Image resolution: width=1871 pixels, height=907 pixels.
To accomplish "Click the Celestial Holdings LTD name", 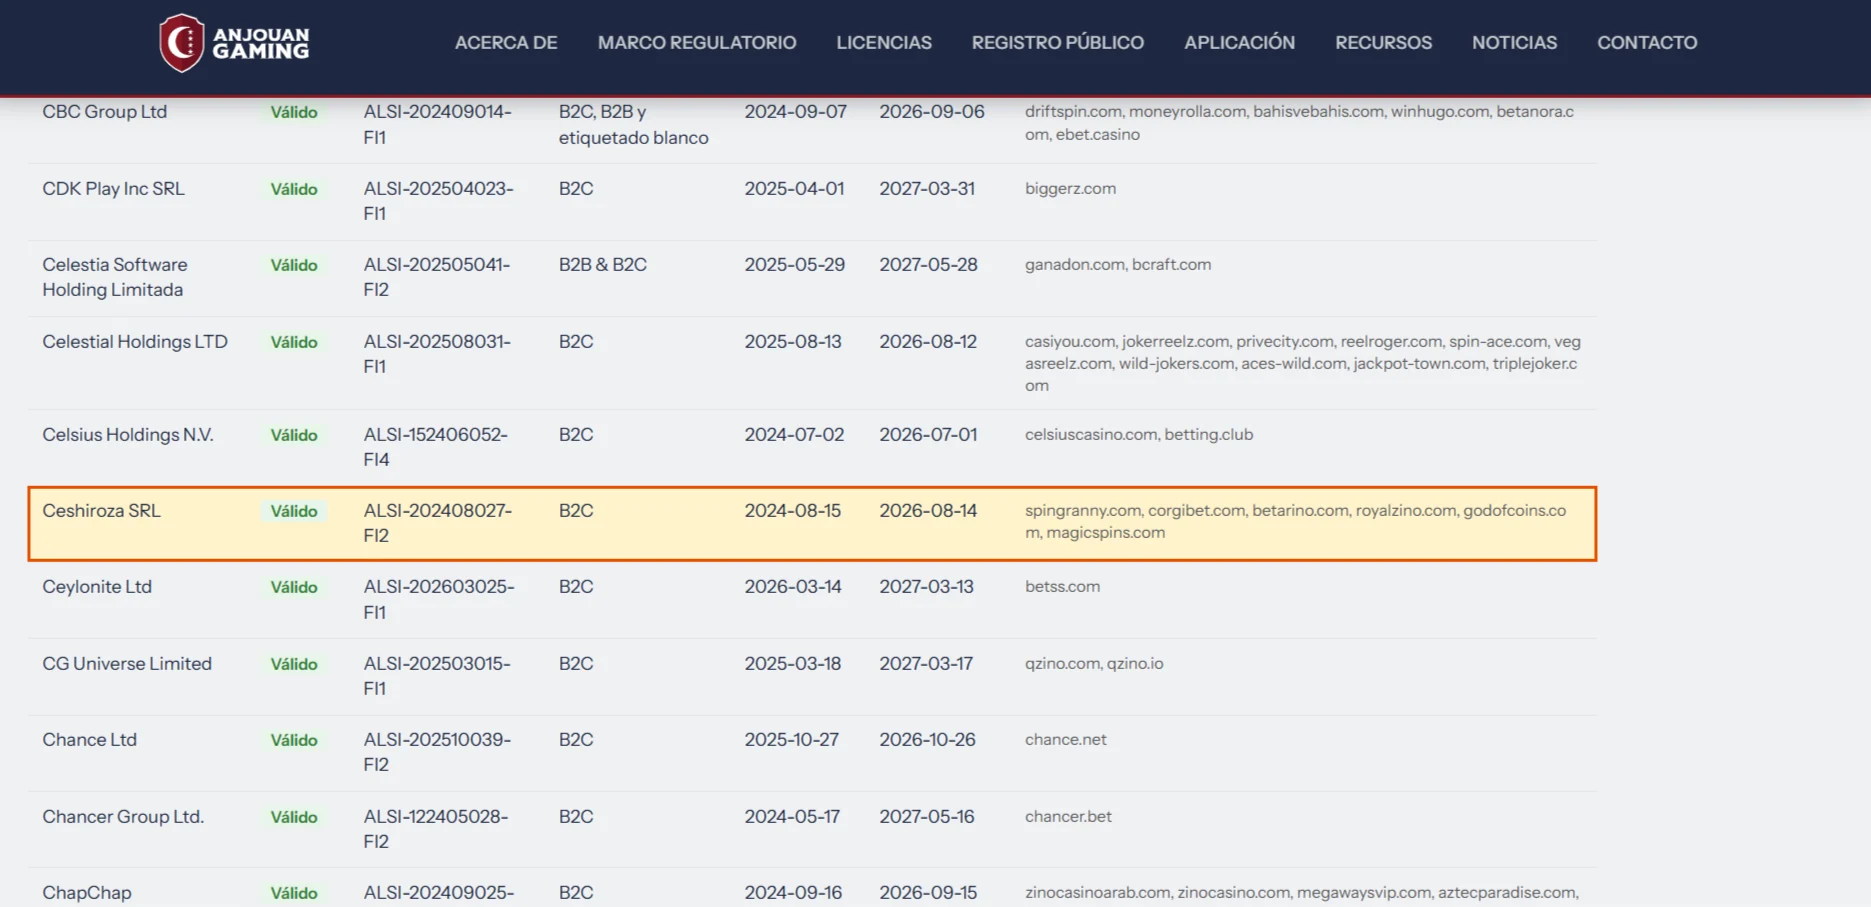I will tap(135, 342).
